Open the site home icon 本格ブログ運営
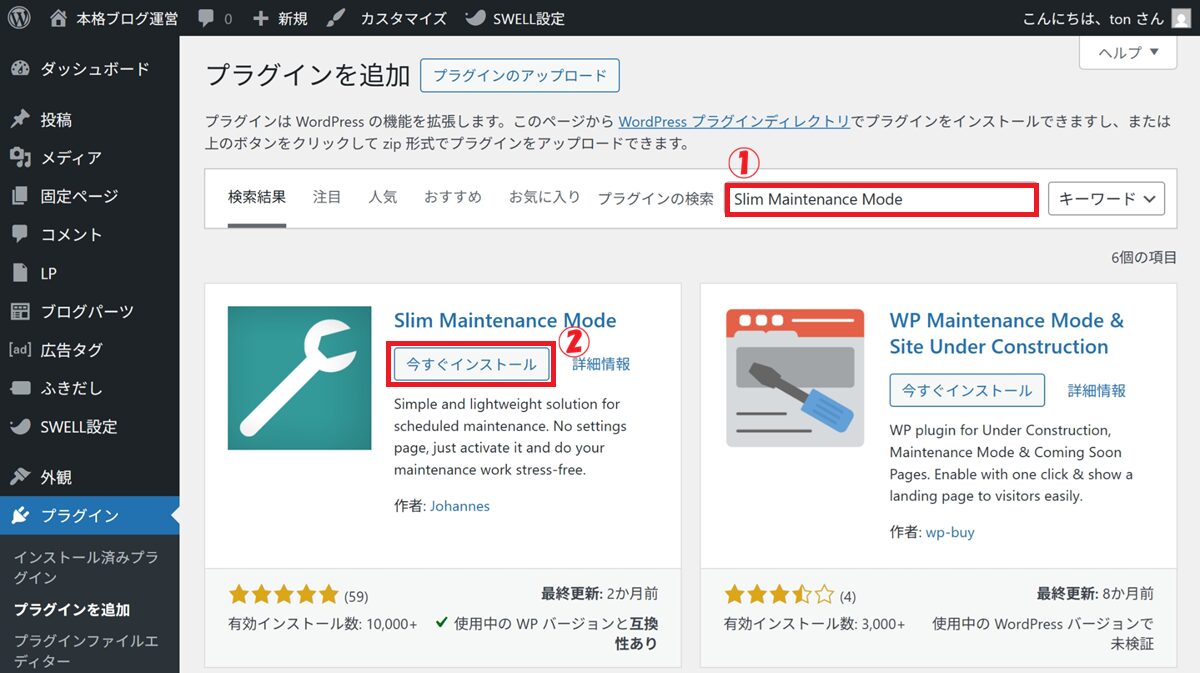The width and height of the screenshot is (1200, 673). (x=59, y=18)
